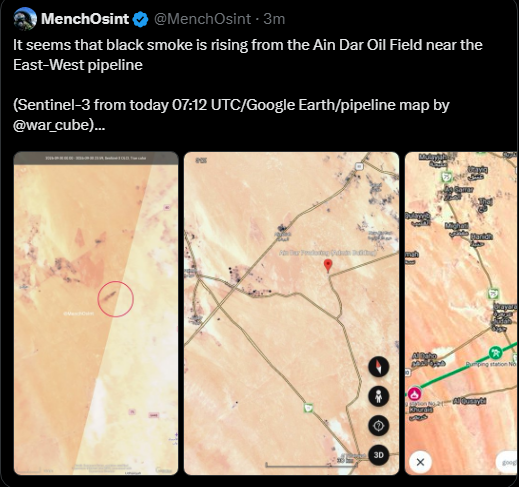Image resolution: width=519 pixels, height=487 pixels.
Task: Select the green pumping station marker
Action: click(496, 353)
